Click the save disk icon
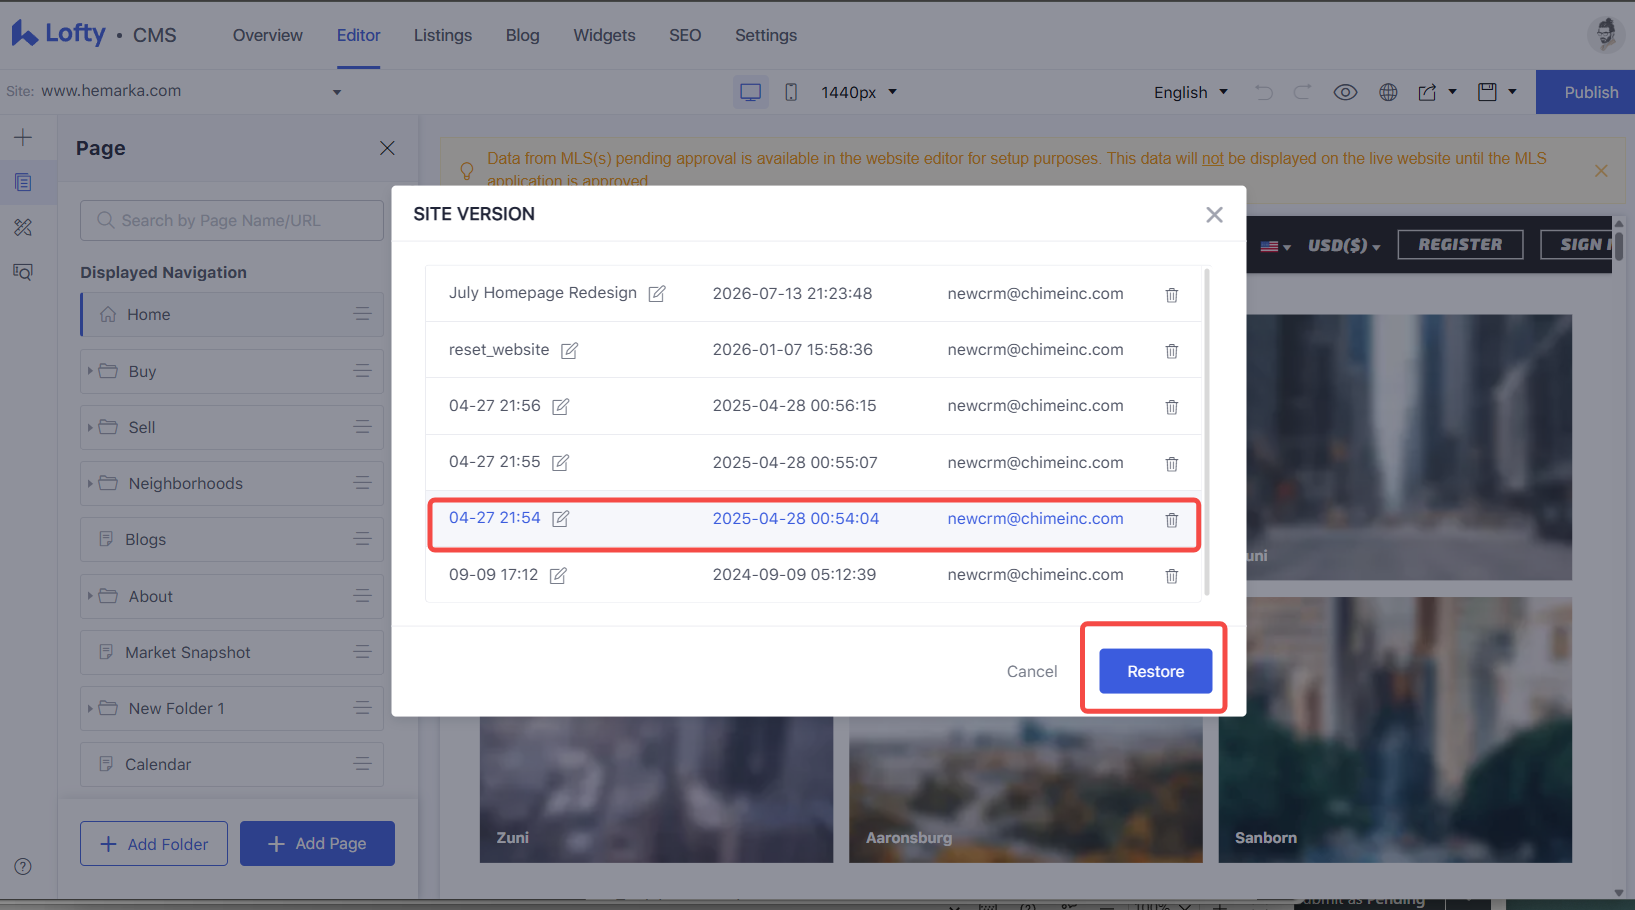This screenshot has width=1635, height=910. point(1488,92)
